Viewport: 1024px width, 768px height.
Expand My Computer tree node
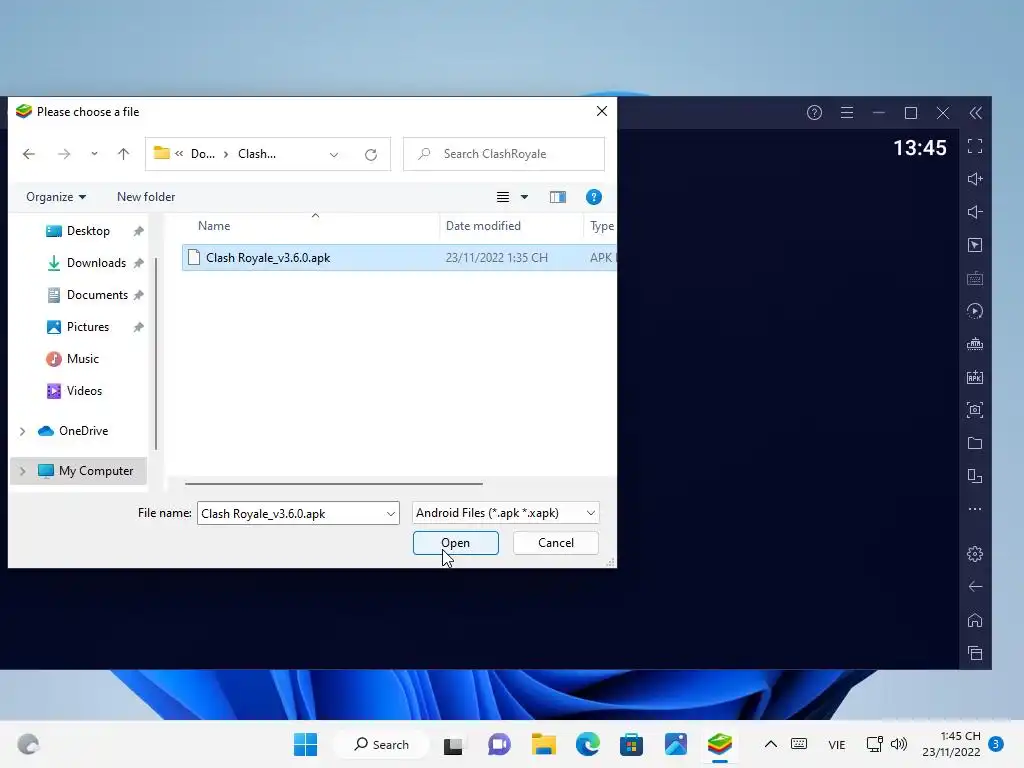(22, 471)
